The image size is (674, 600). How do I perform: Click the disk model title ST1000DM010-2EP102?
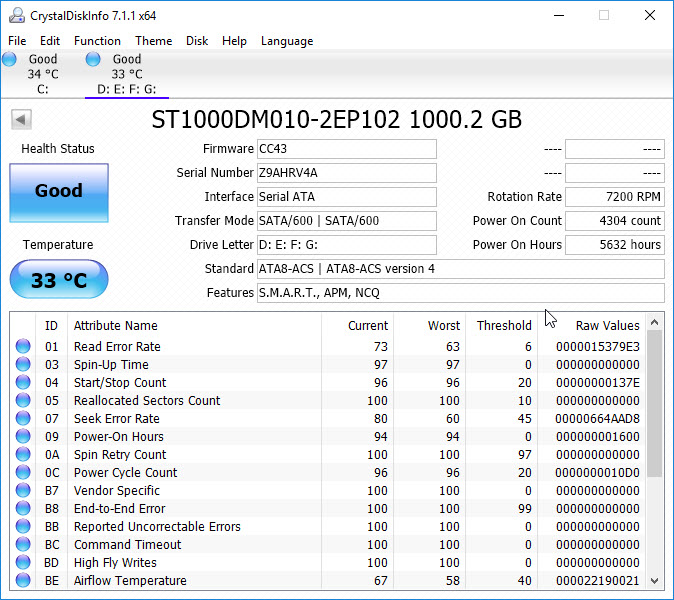click(276, 119)
